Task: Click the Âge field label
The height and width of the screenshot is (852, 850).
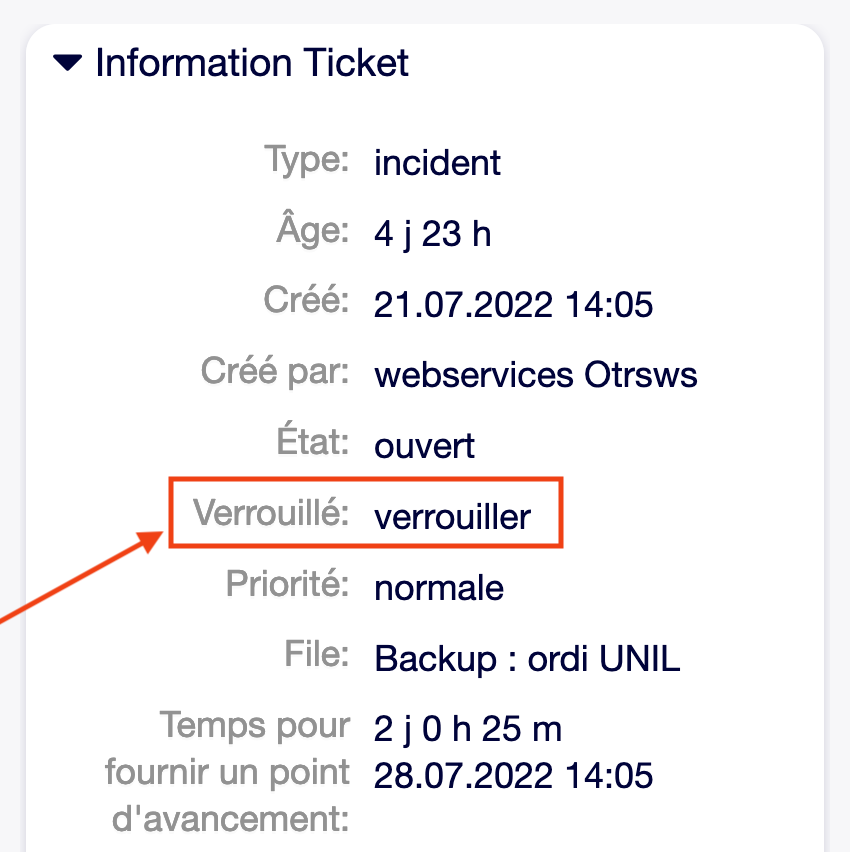Action: pos(312,232)
